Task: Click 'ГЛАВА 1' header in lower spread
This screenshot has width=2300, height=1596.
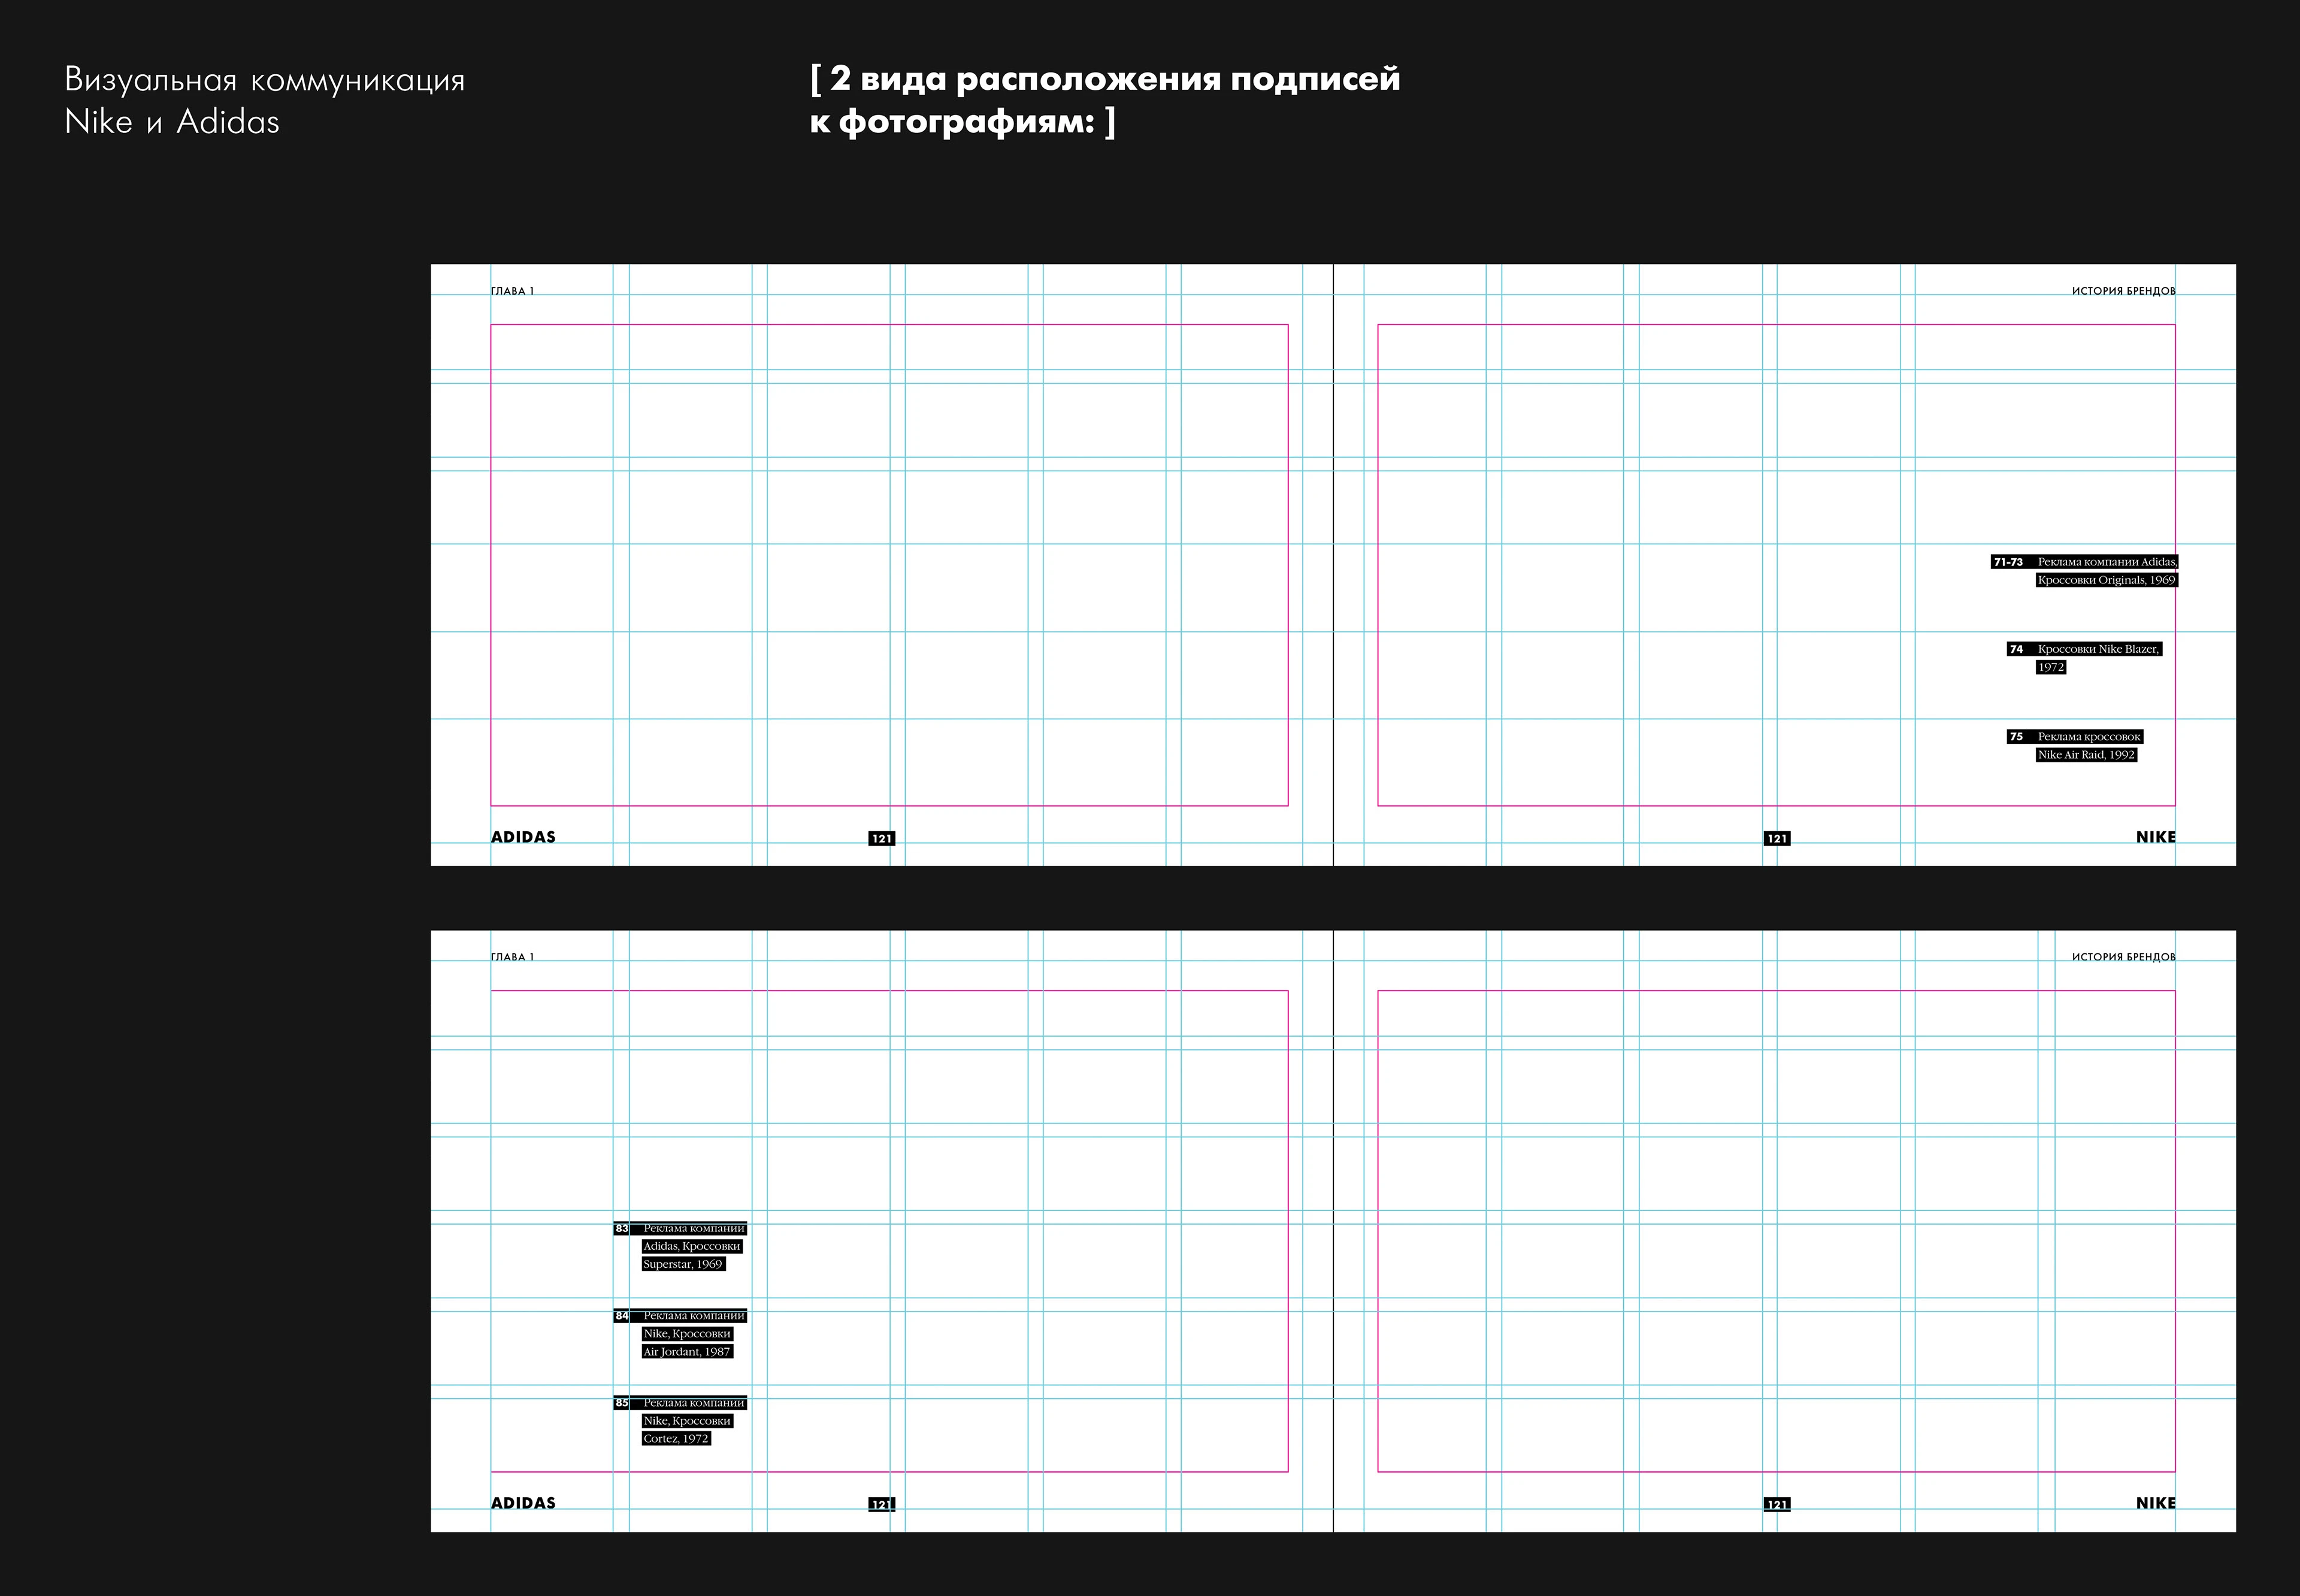Action: 512,957
